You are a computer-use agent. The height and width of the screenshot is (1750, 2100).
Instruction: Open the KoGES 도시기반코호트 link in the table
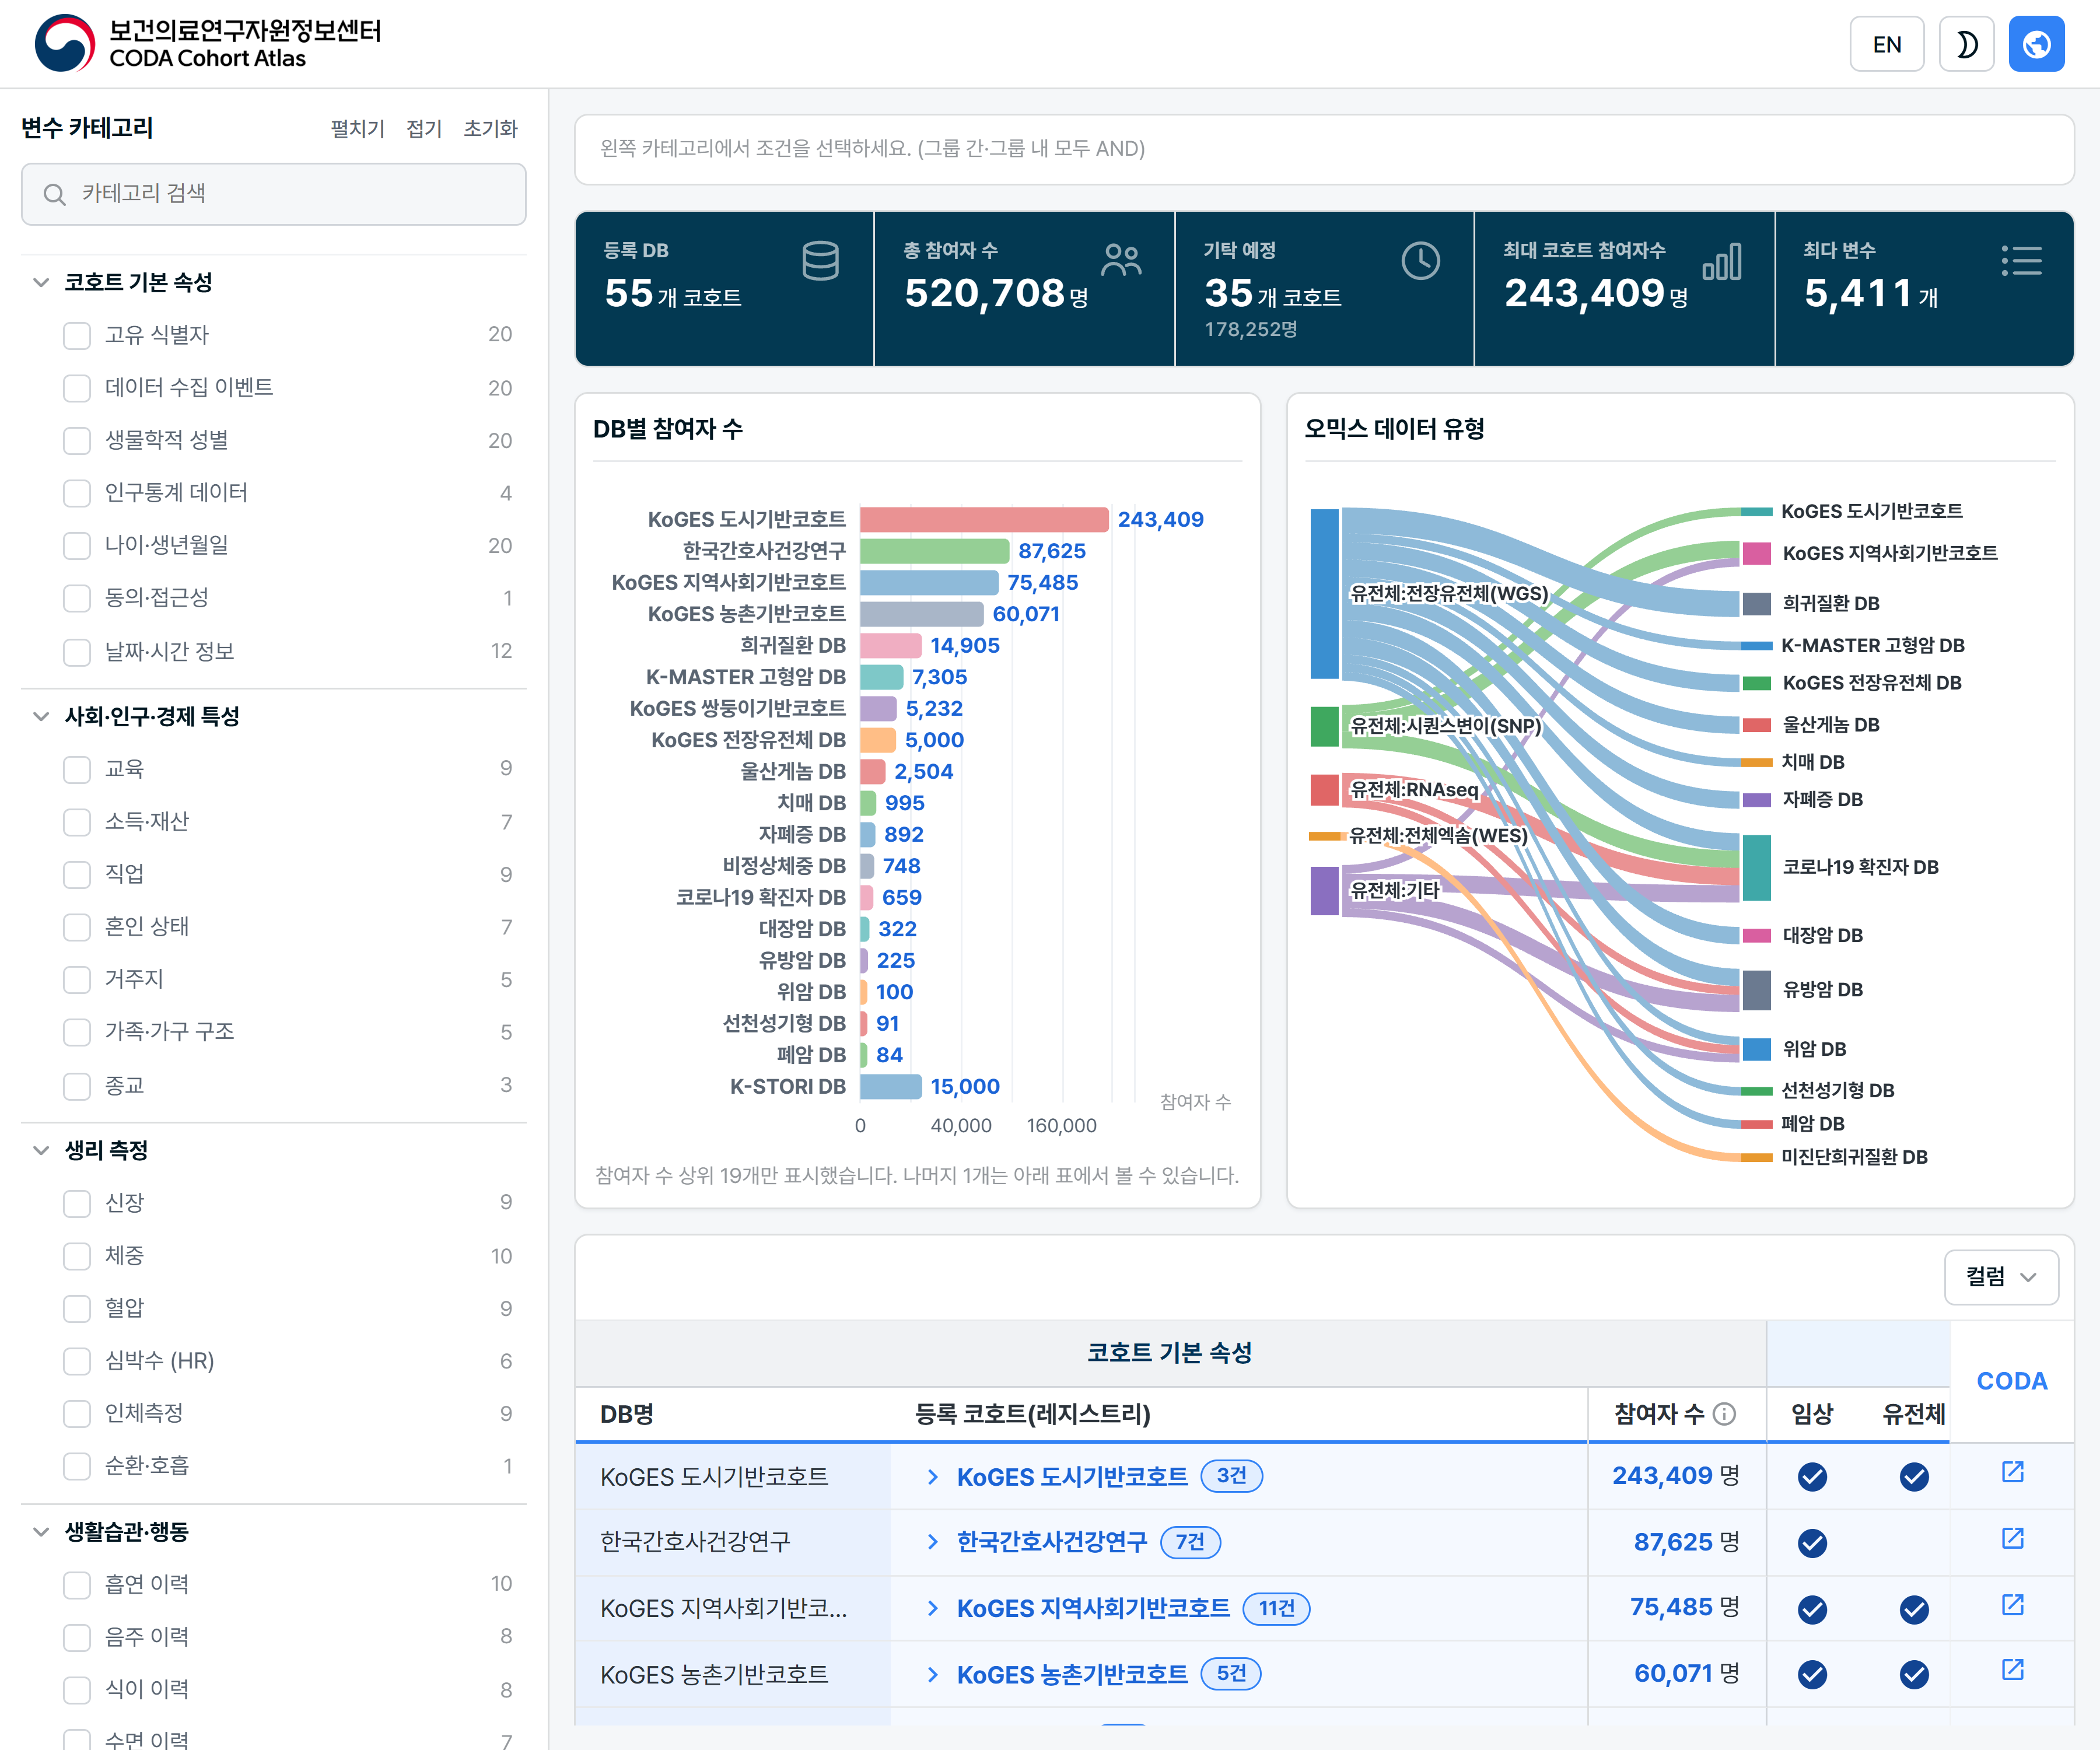[1072, 1477]
